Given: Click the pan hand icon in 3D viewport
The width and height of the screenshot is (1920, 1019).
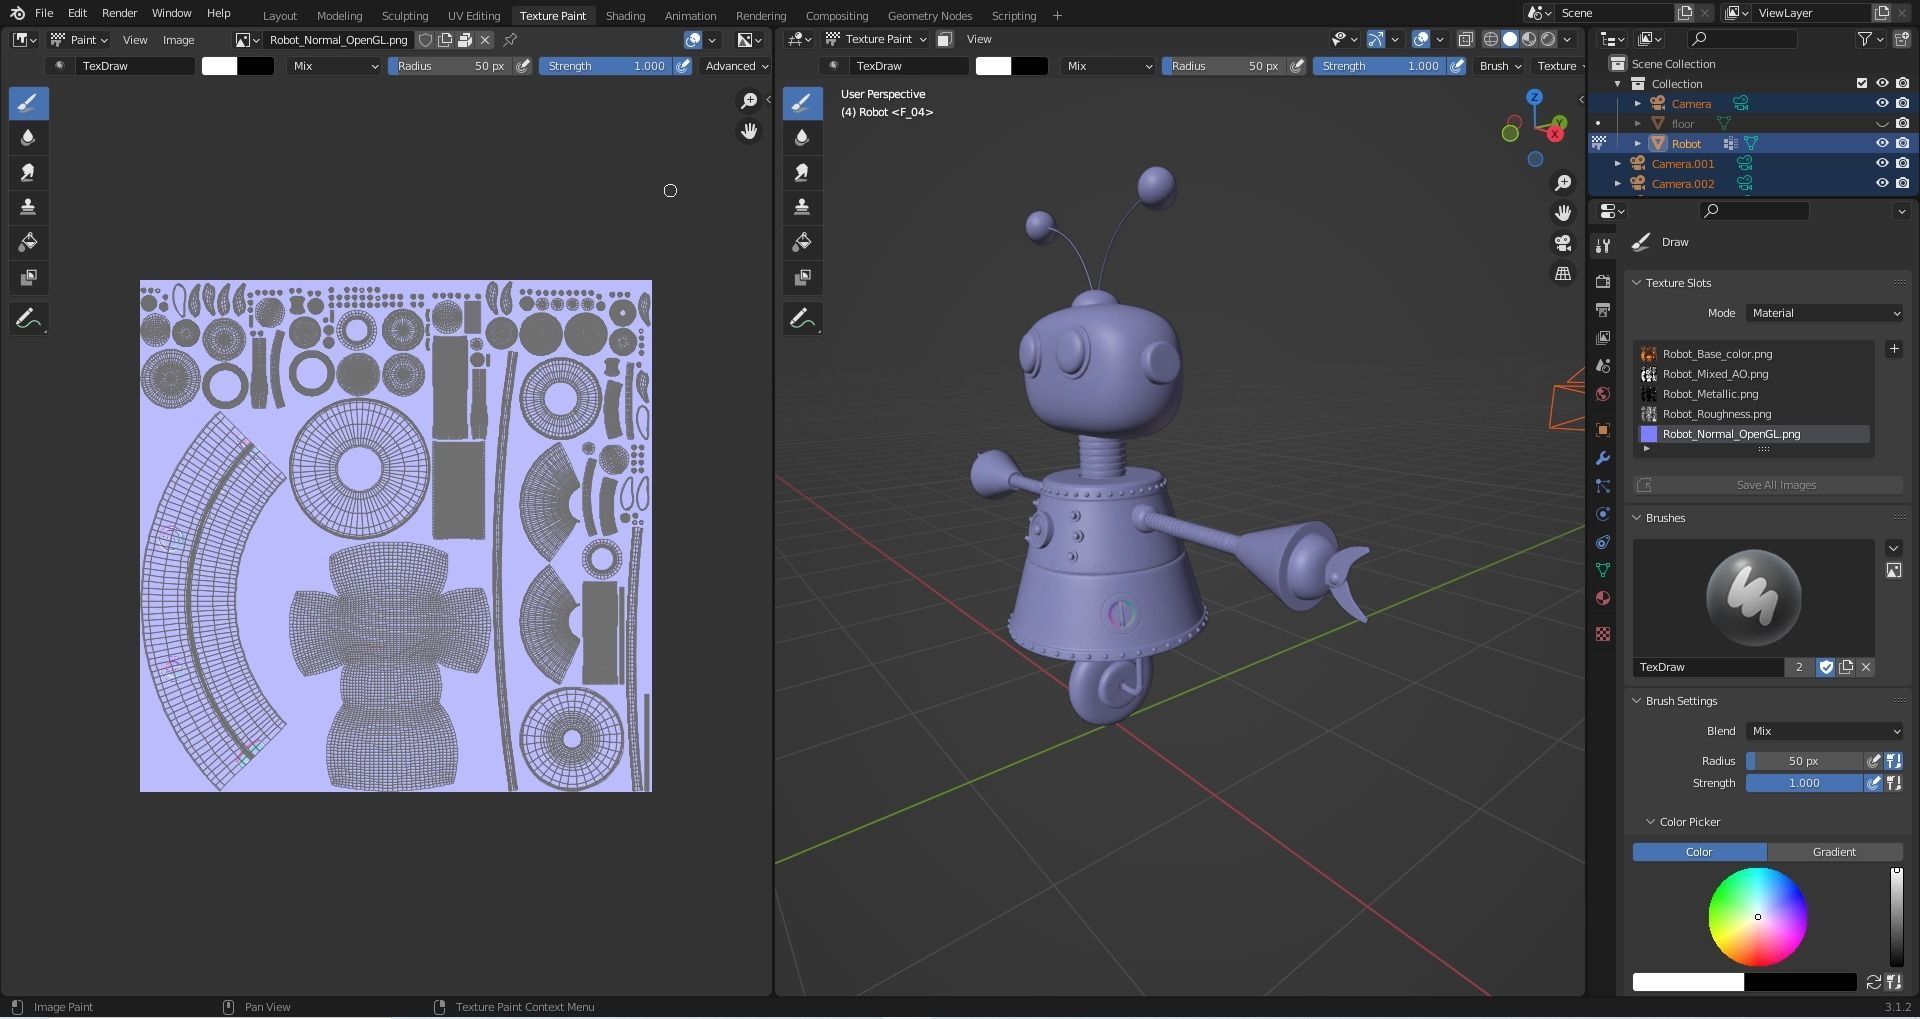Looking at the screenshot, I should [1563, 213].
